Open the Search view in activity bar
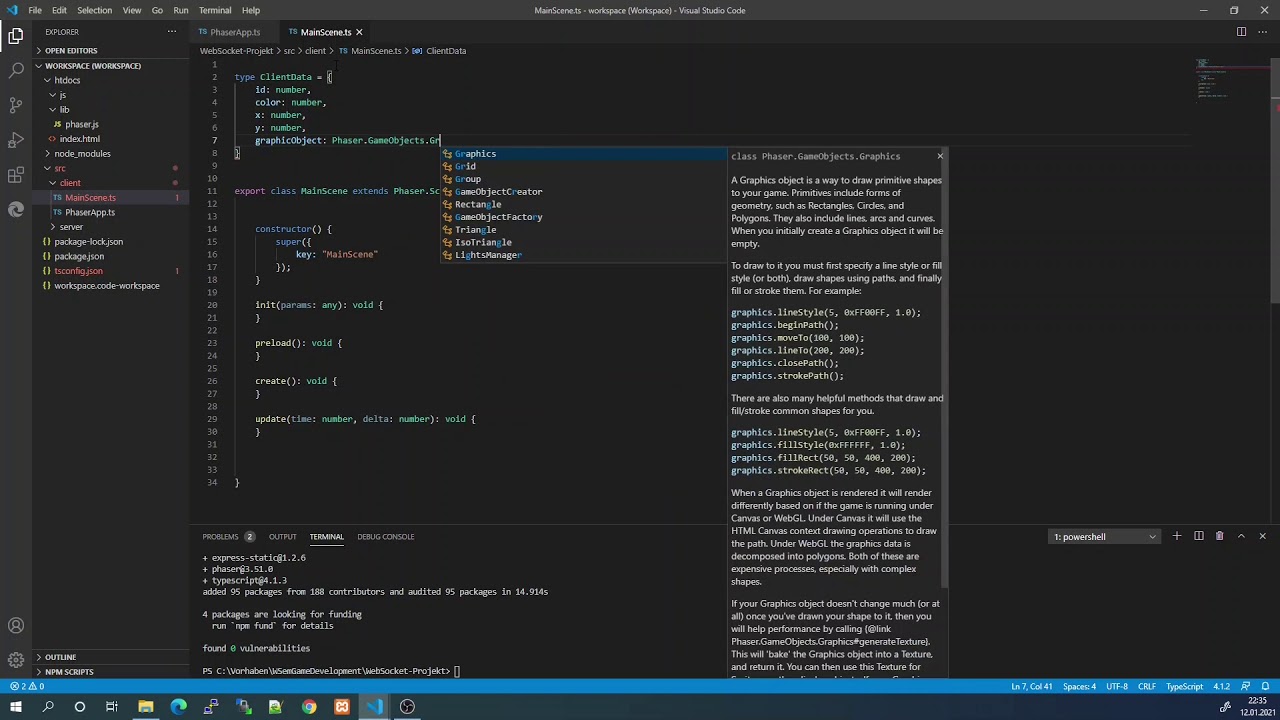Image resolution: width=1280 pixels, height=720 pixels. pos(16,70)
